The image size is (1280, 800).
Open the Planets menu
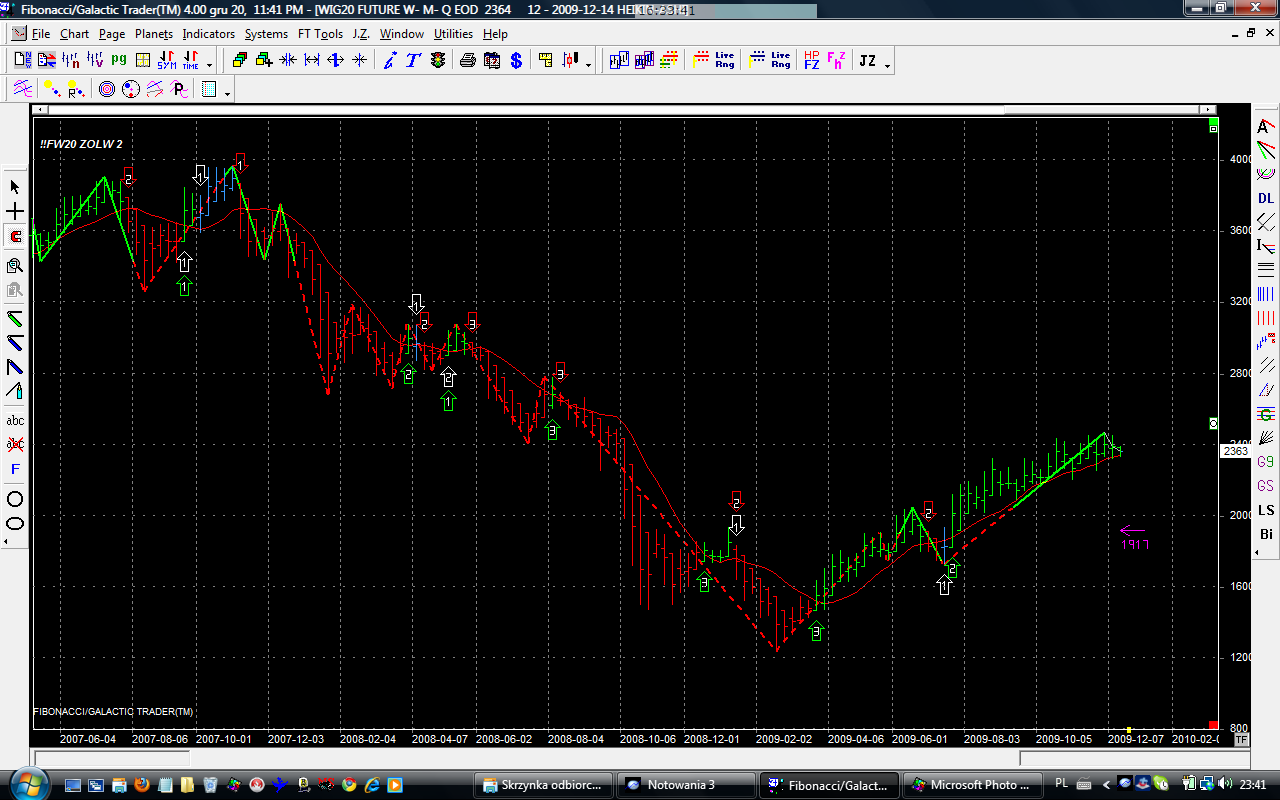(x=154, y=34)
